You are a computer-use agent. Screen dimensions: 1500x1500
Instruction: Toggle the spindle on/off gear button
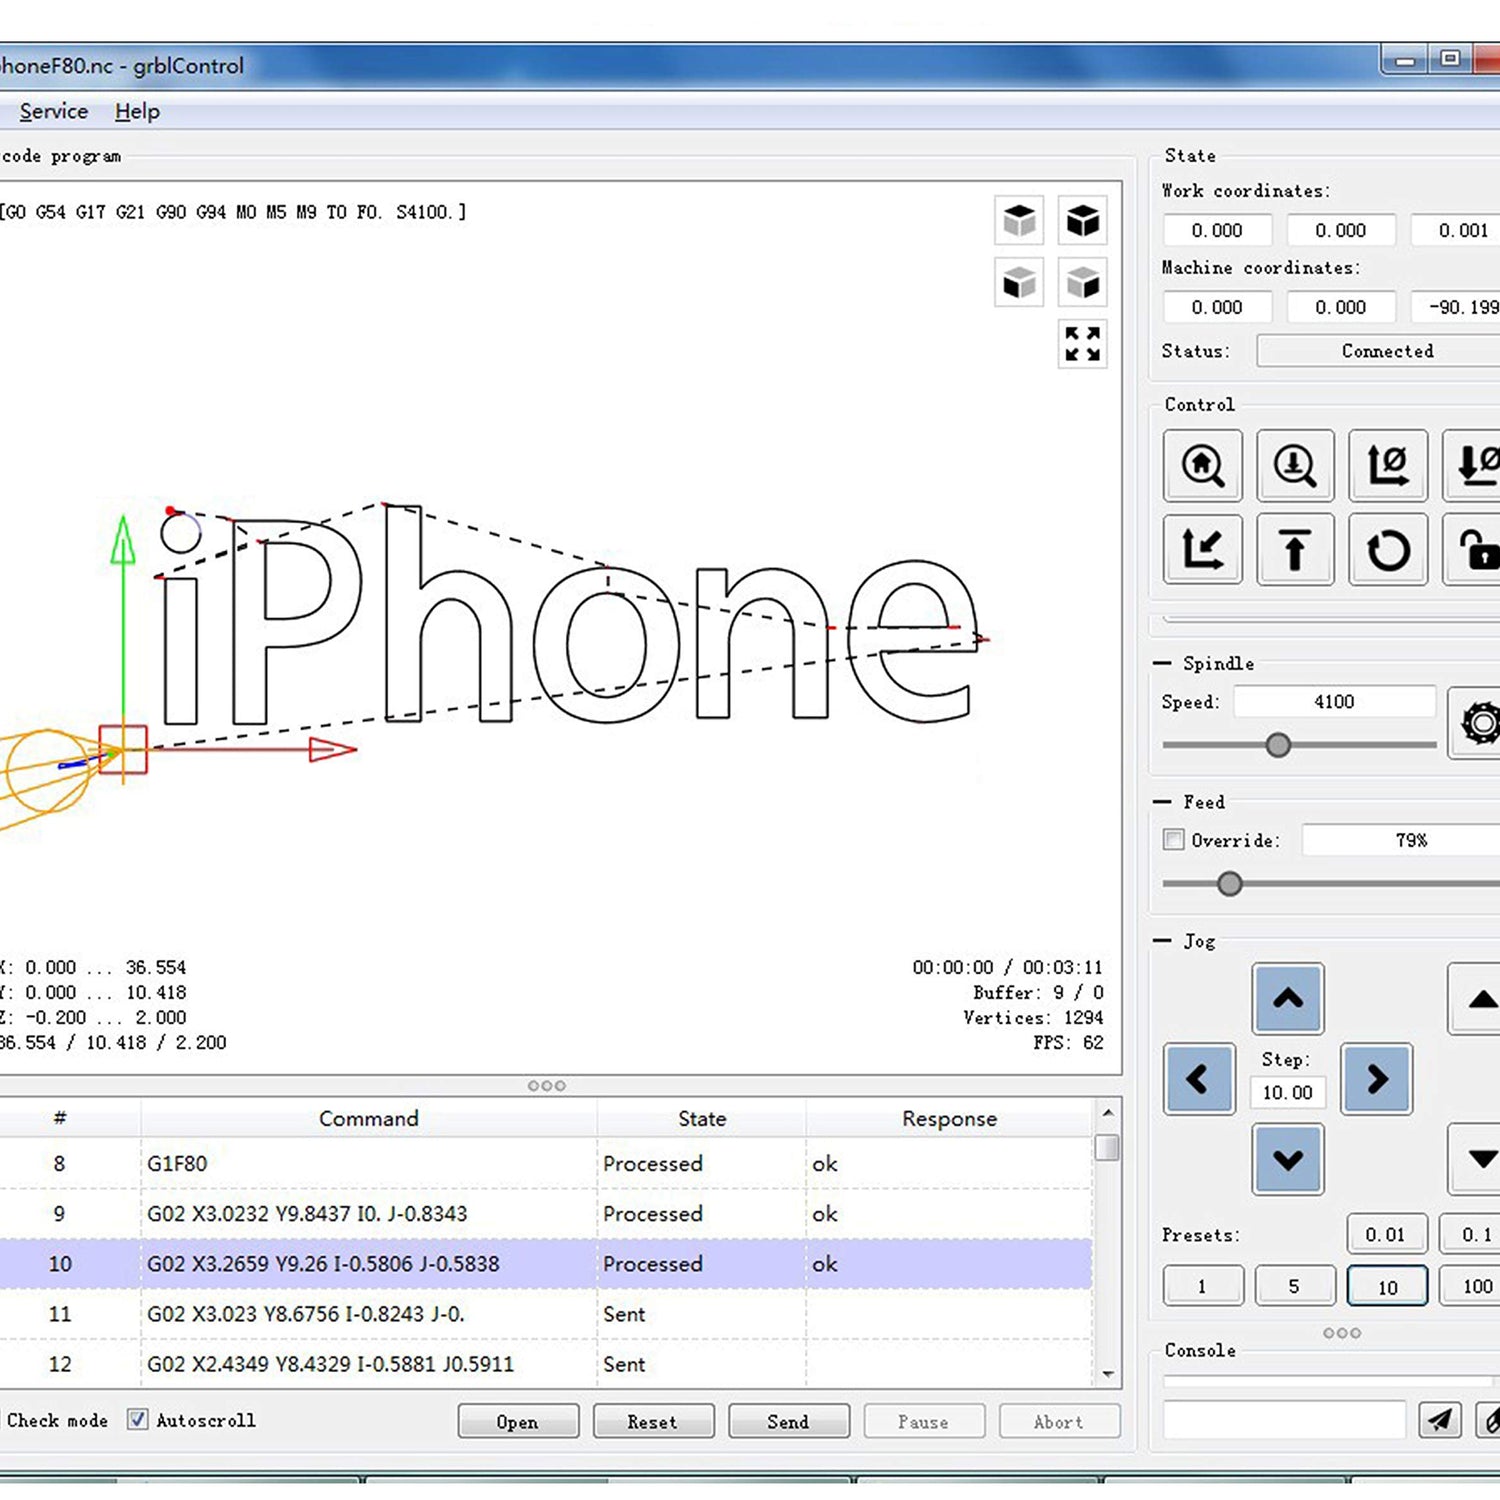[x=1479, y=722]
